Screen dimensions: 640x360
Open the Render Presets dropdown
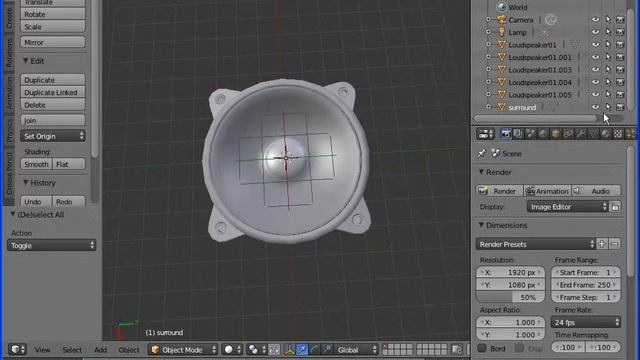535,244
